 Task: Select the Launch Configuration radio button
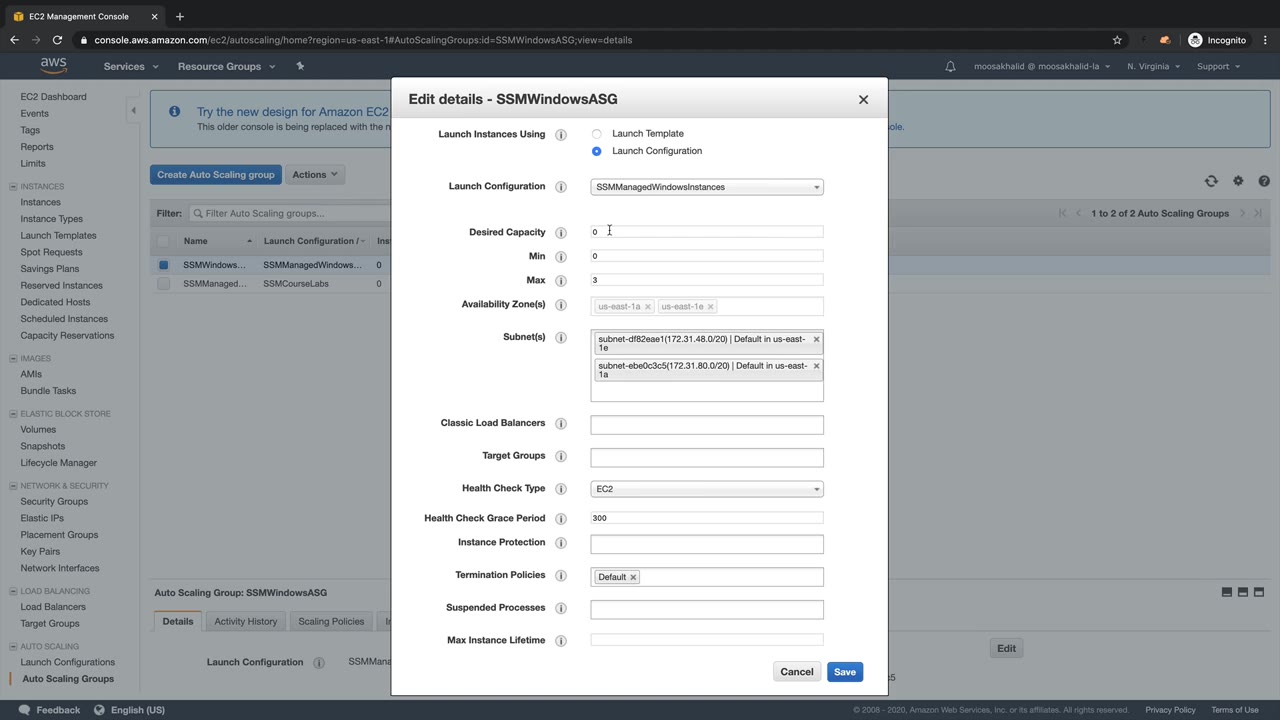597,151
